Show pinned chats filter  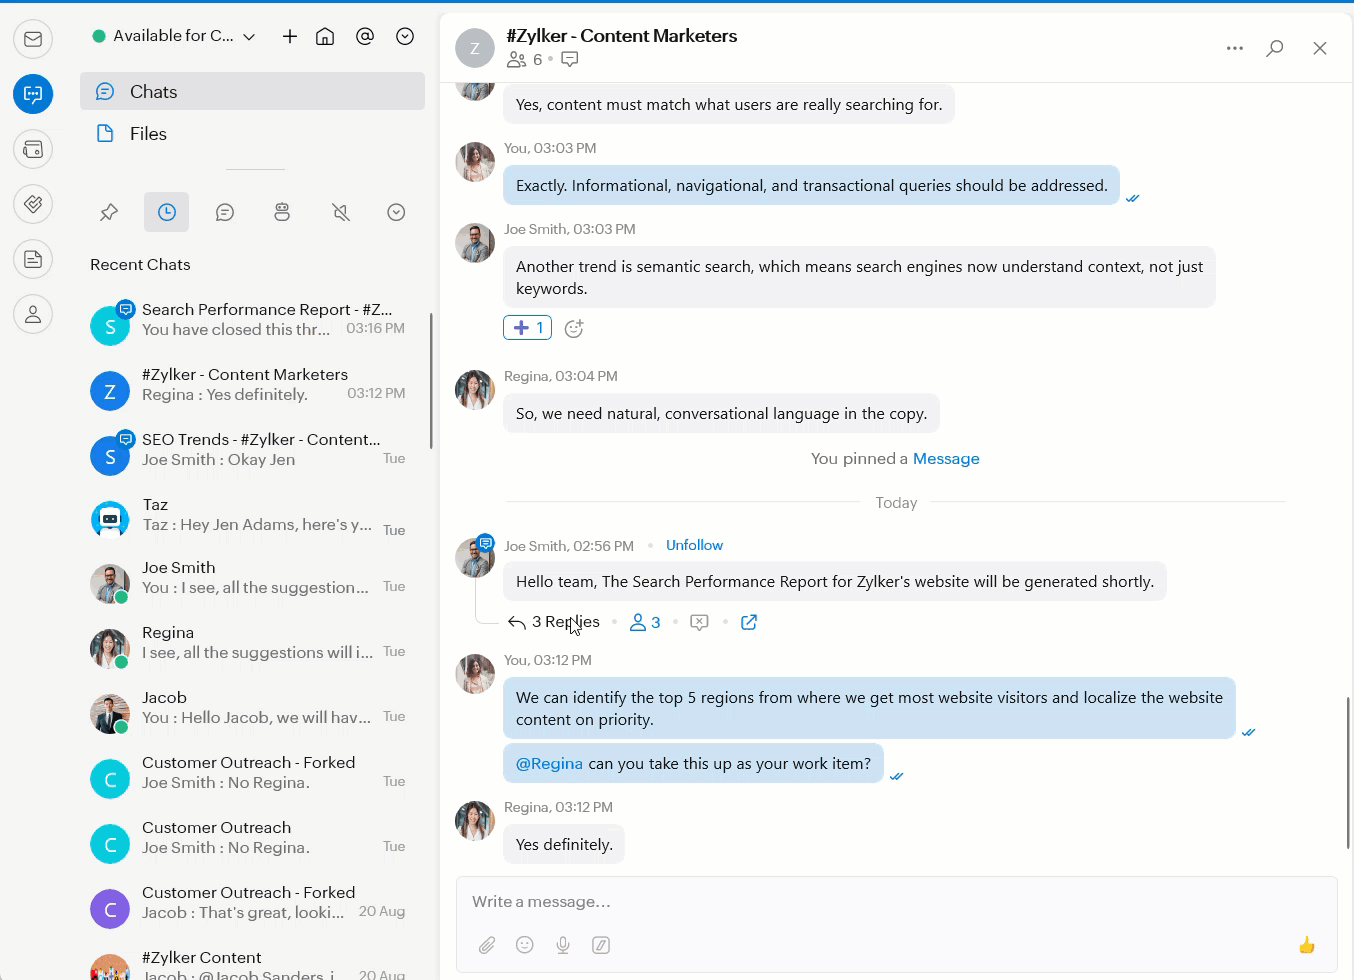point(109,212)
